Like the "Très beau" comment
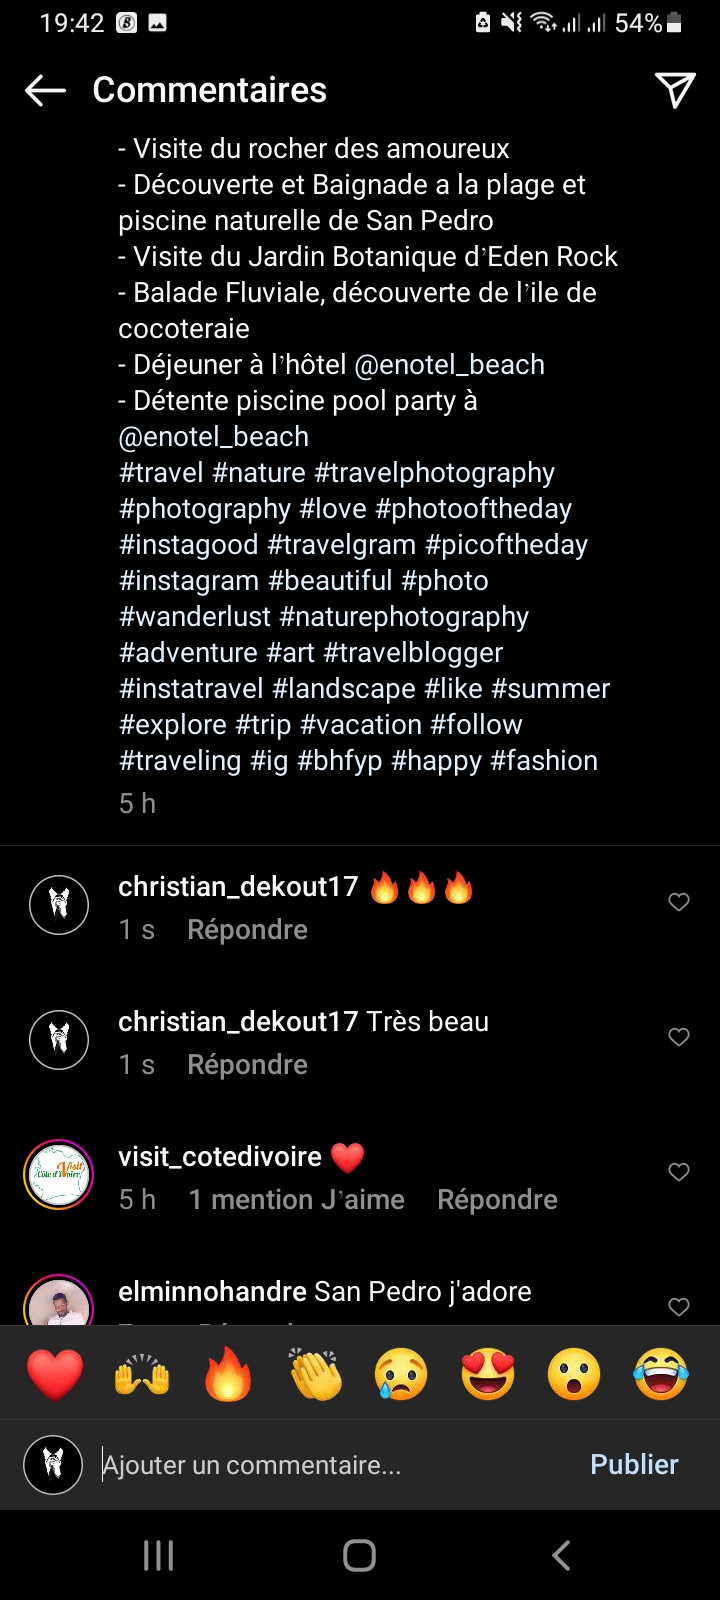Image resolution: width=720 pixels, height=1600 pixels. [679, 1037]
